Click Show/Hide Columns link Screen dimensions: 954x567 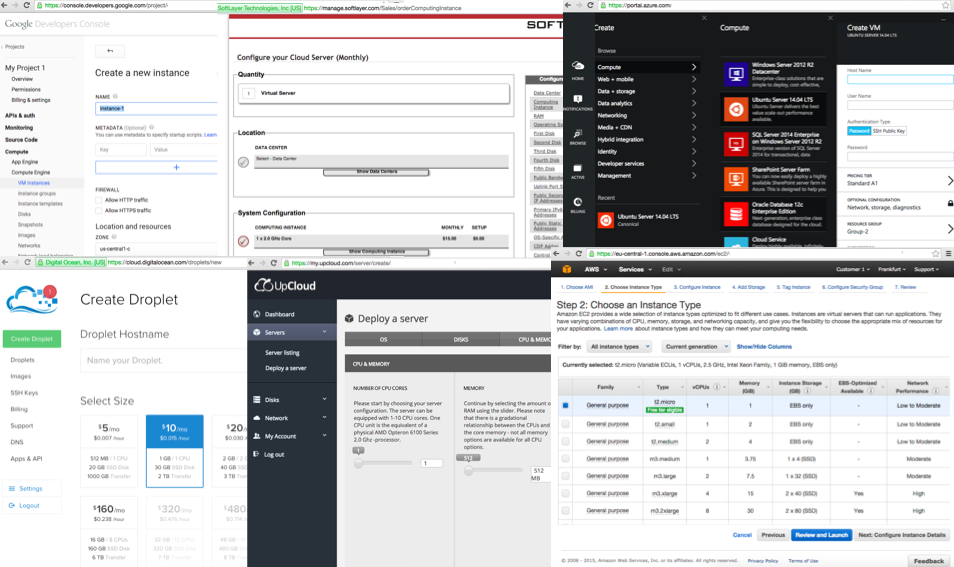764,347
